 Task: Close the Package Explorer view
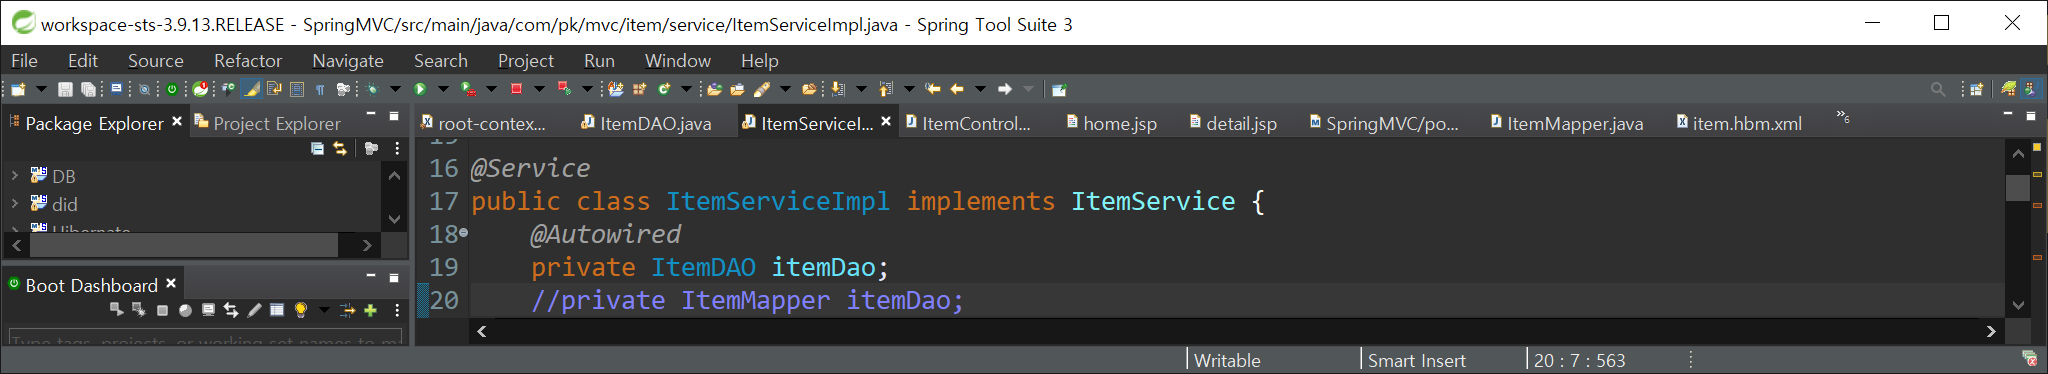coord(177,121)
